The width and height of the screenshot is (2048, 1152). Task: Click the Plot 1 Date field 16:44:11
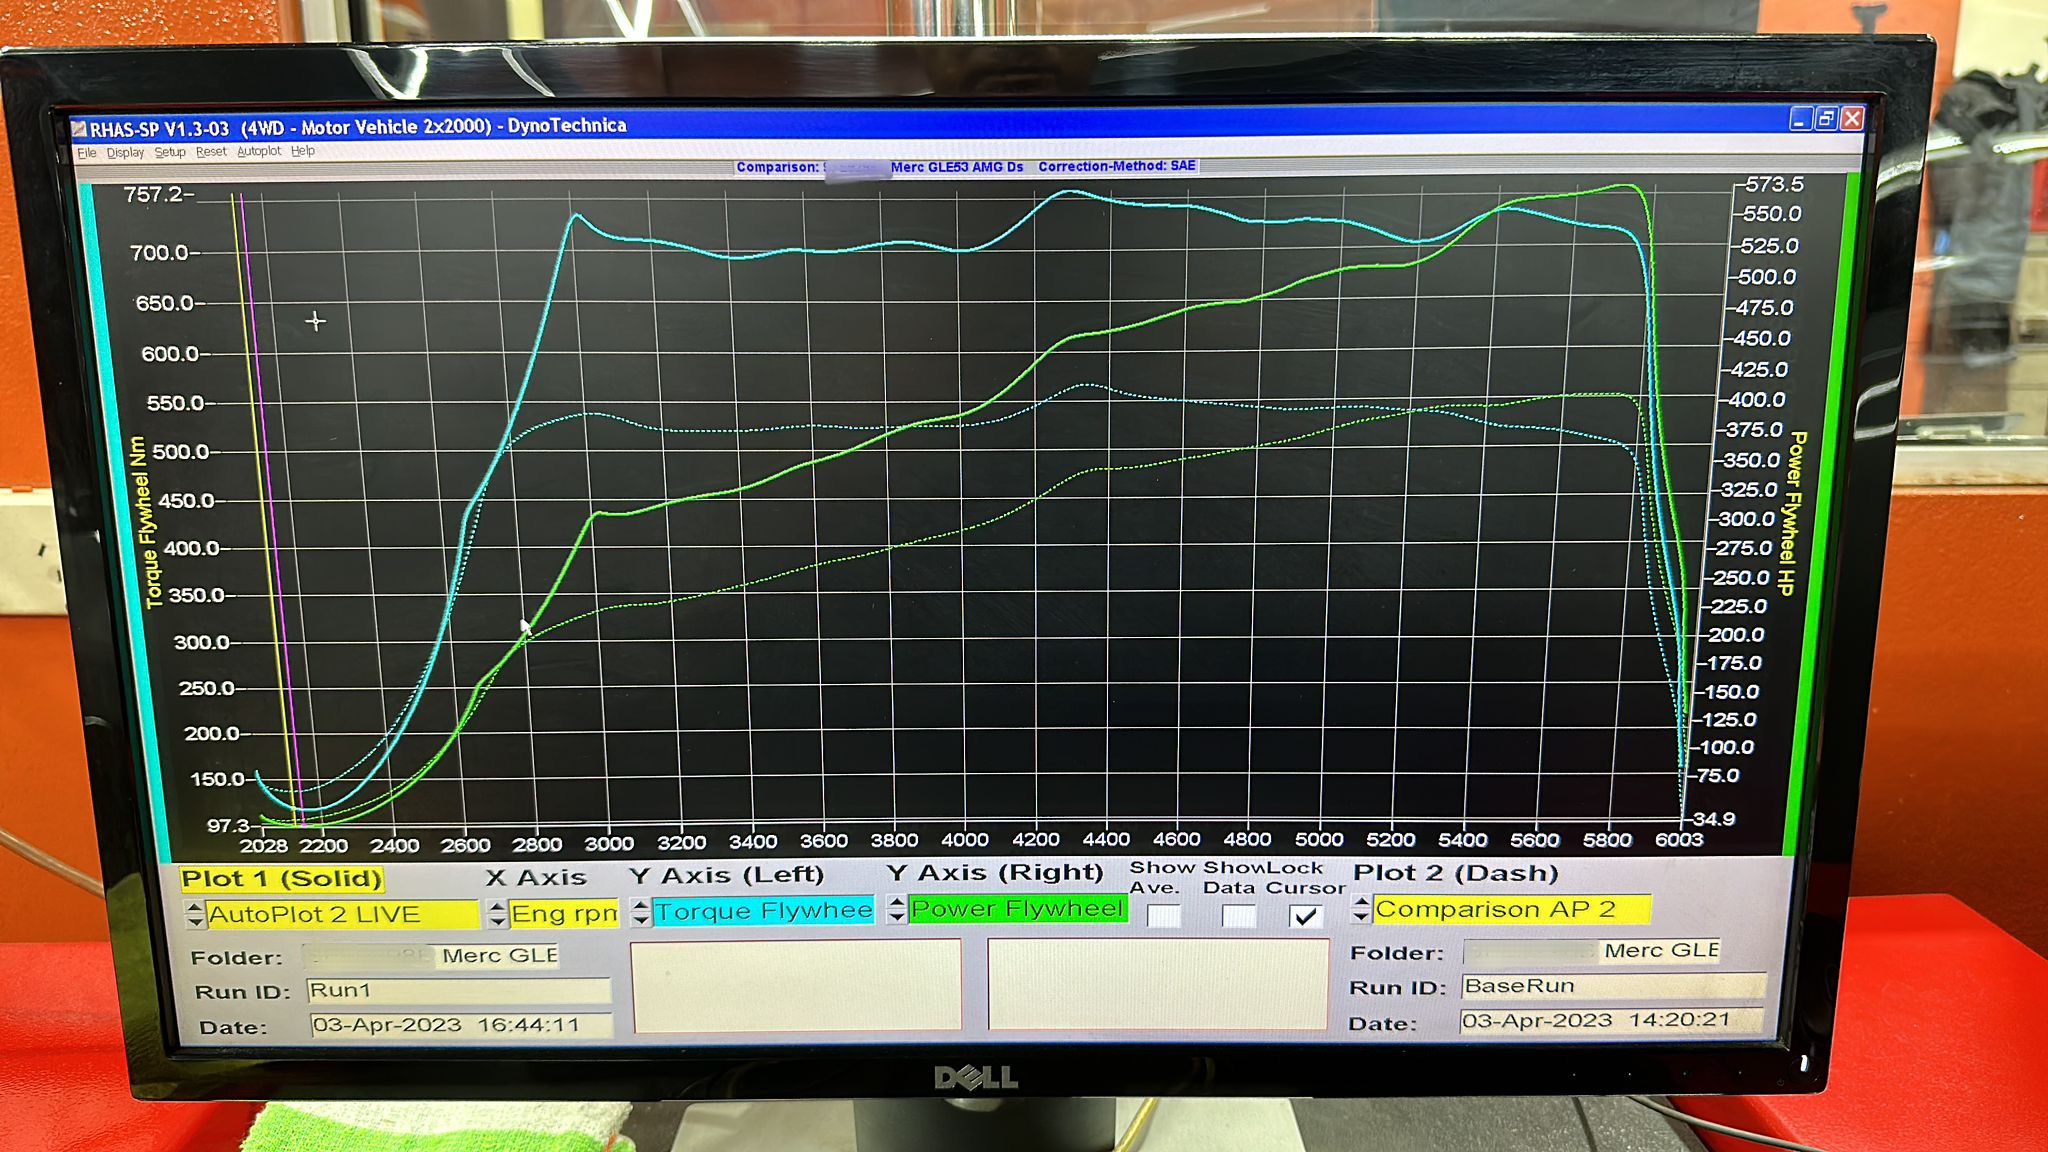(460, 1025)
